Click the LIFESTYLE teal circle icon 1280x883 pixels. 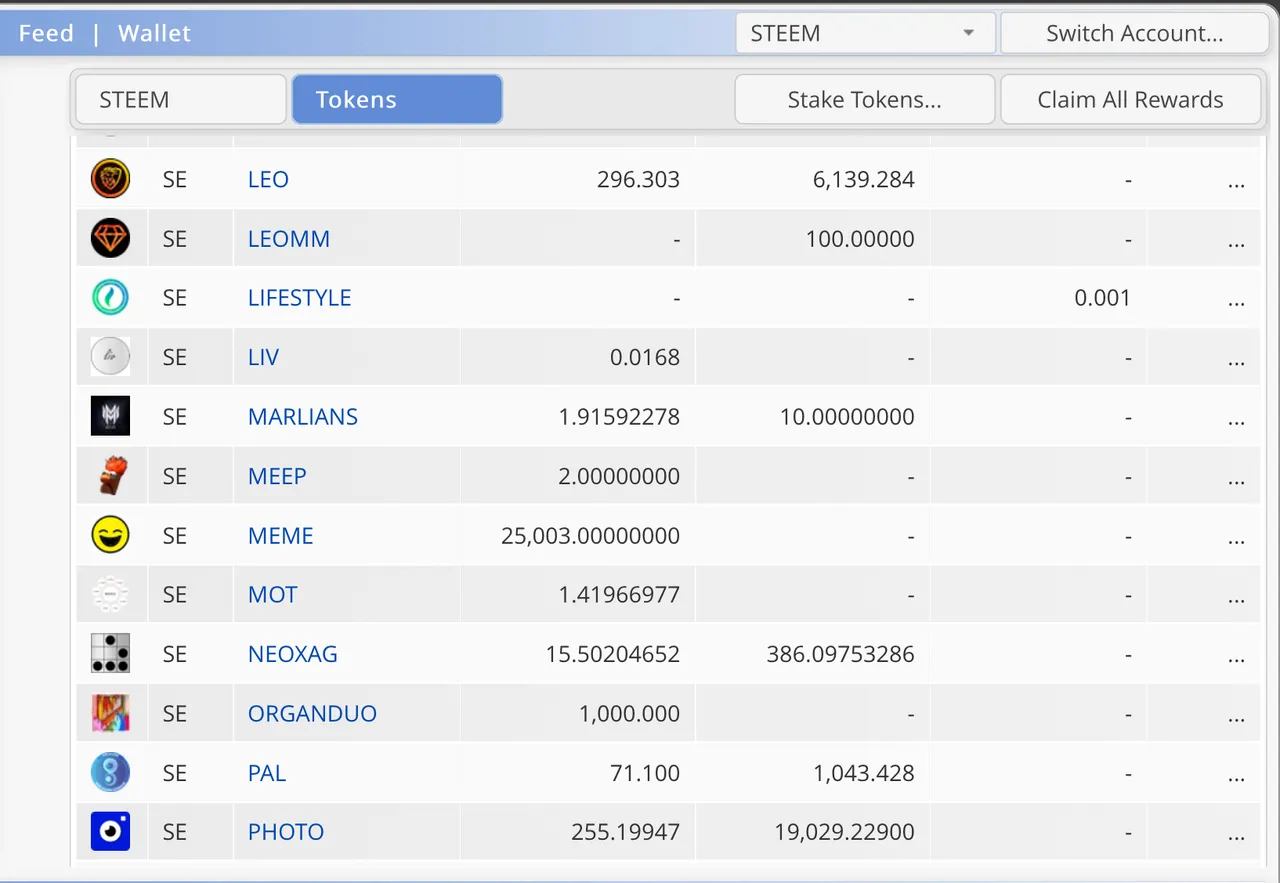click(x=110, y=297)
